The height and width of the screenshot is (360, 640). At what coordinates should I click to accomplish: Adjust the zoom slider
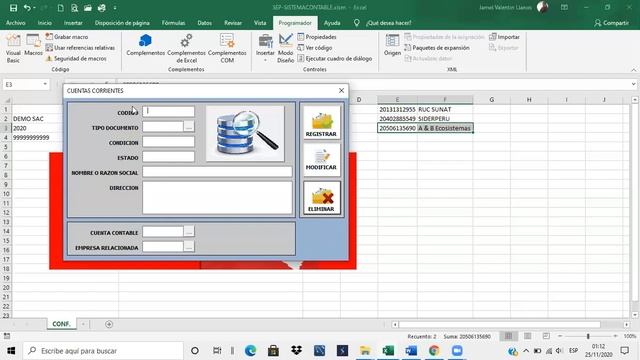(588, 336)
